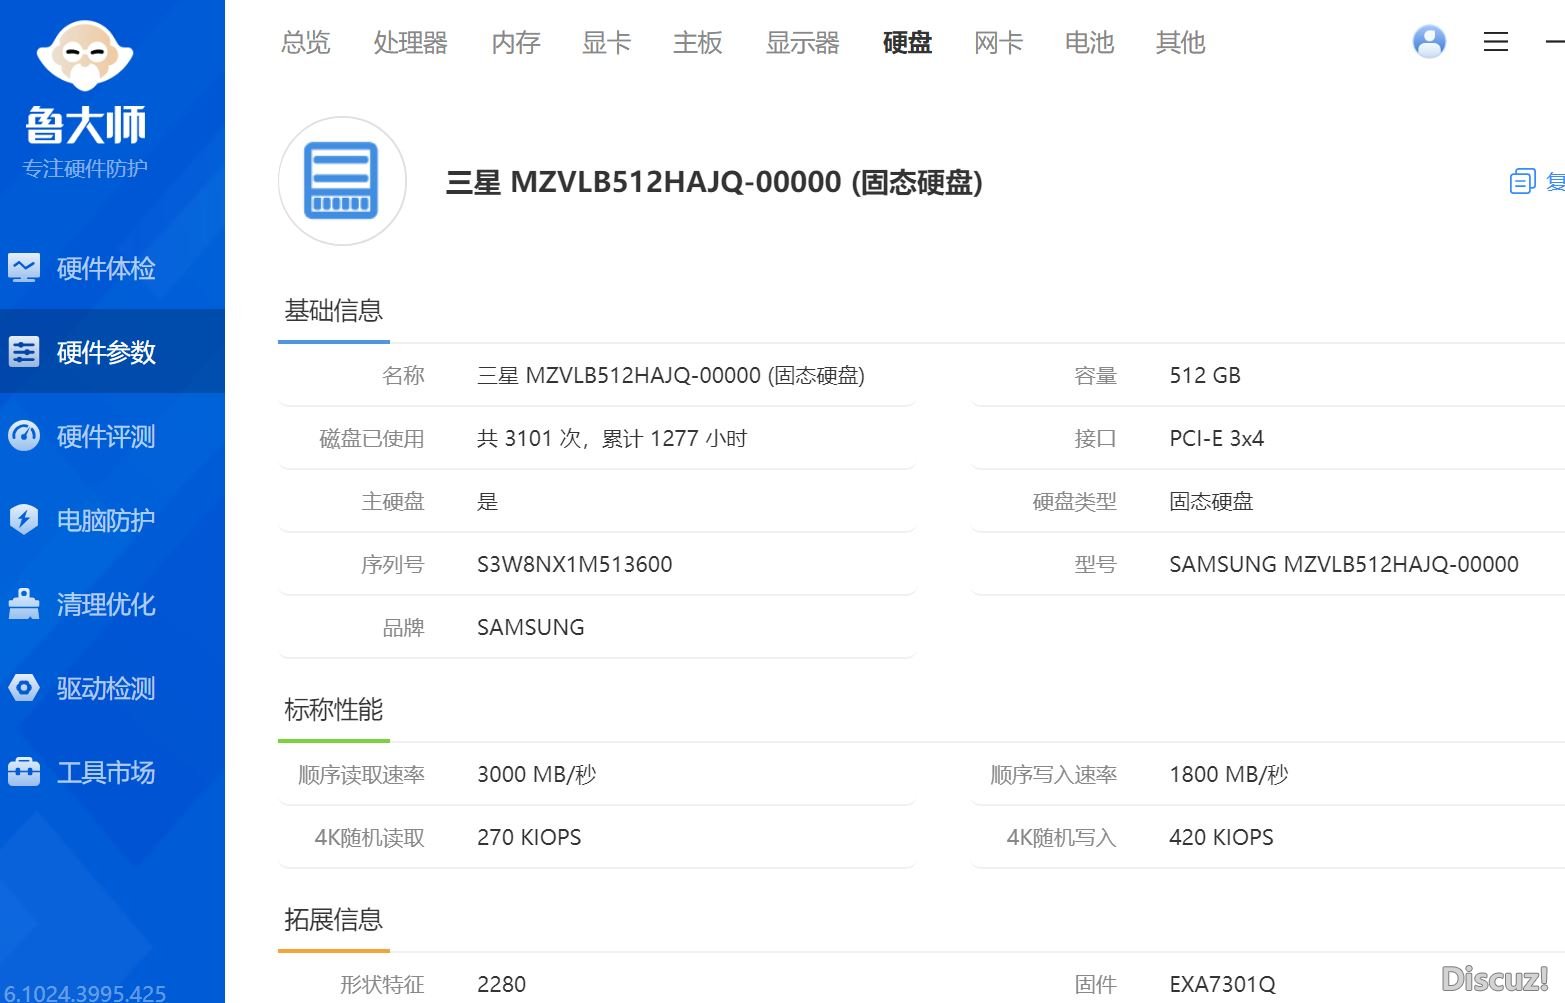The width and height of the screenshot is (1565, 1003).
Task: Switch to the 总览 tab
Action: [306, 42]
